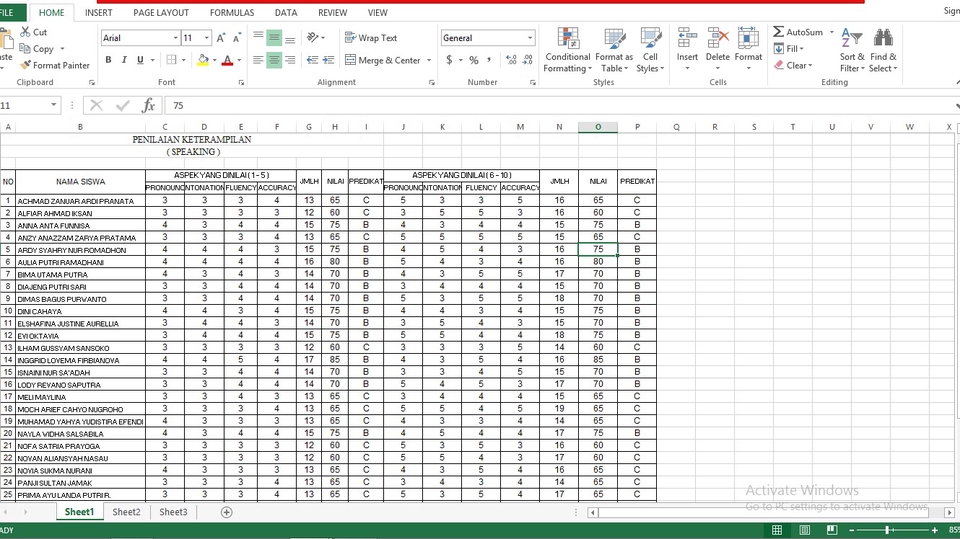Toggle Align Right
Viewport: 960px width, 539px height.
click(290, 60)
